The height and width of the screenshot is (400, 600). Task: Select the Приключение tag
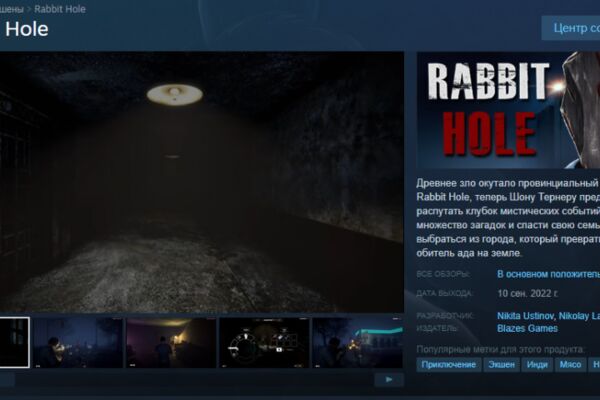pos(448,365)
